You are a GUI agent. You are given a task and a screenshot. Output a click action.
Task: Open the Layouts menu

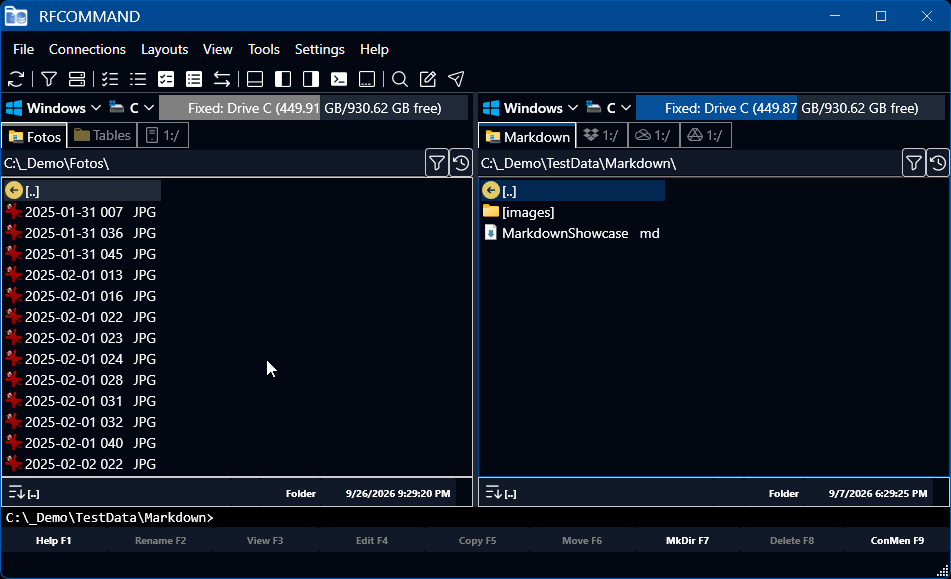[164, 49]
